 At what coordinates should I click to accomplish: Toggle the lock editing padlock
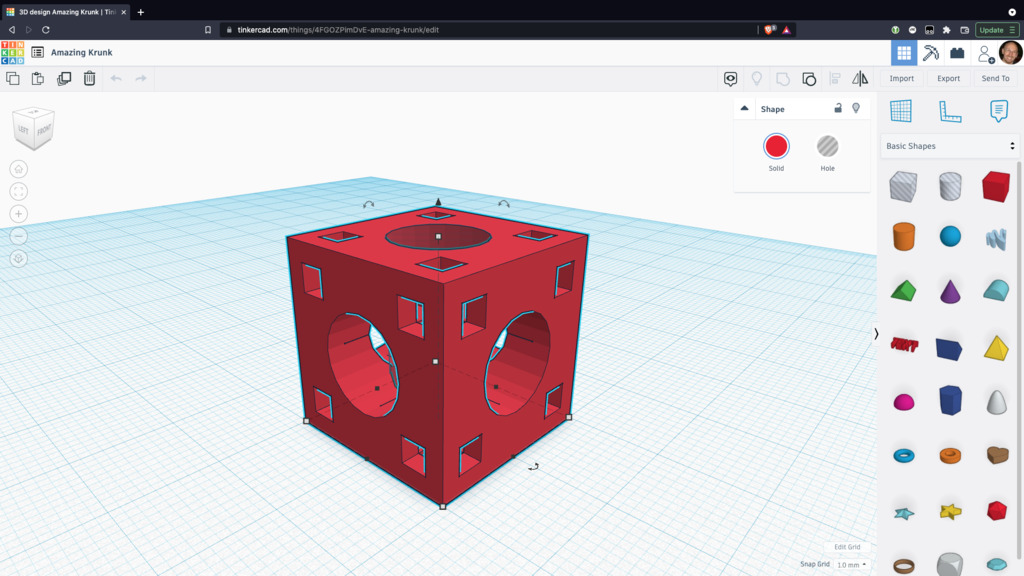click(838, 108)
